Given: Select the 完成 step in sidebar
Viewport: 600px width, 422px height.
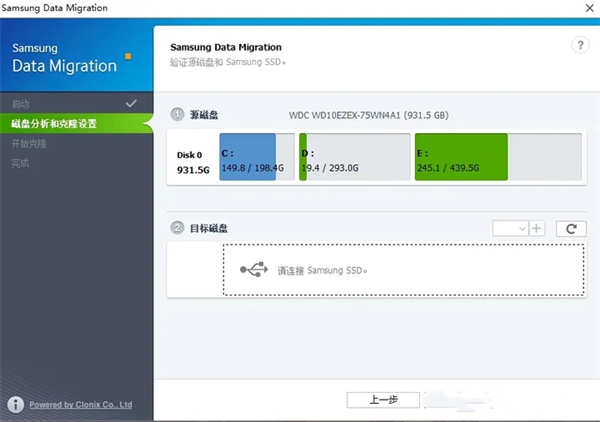Looking at the screenshot, I should (21, 162).
